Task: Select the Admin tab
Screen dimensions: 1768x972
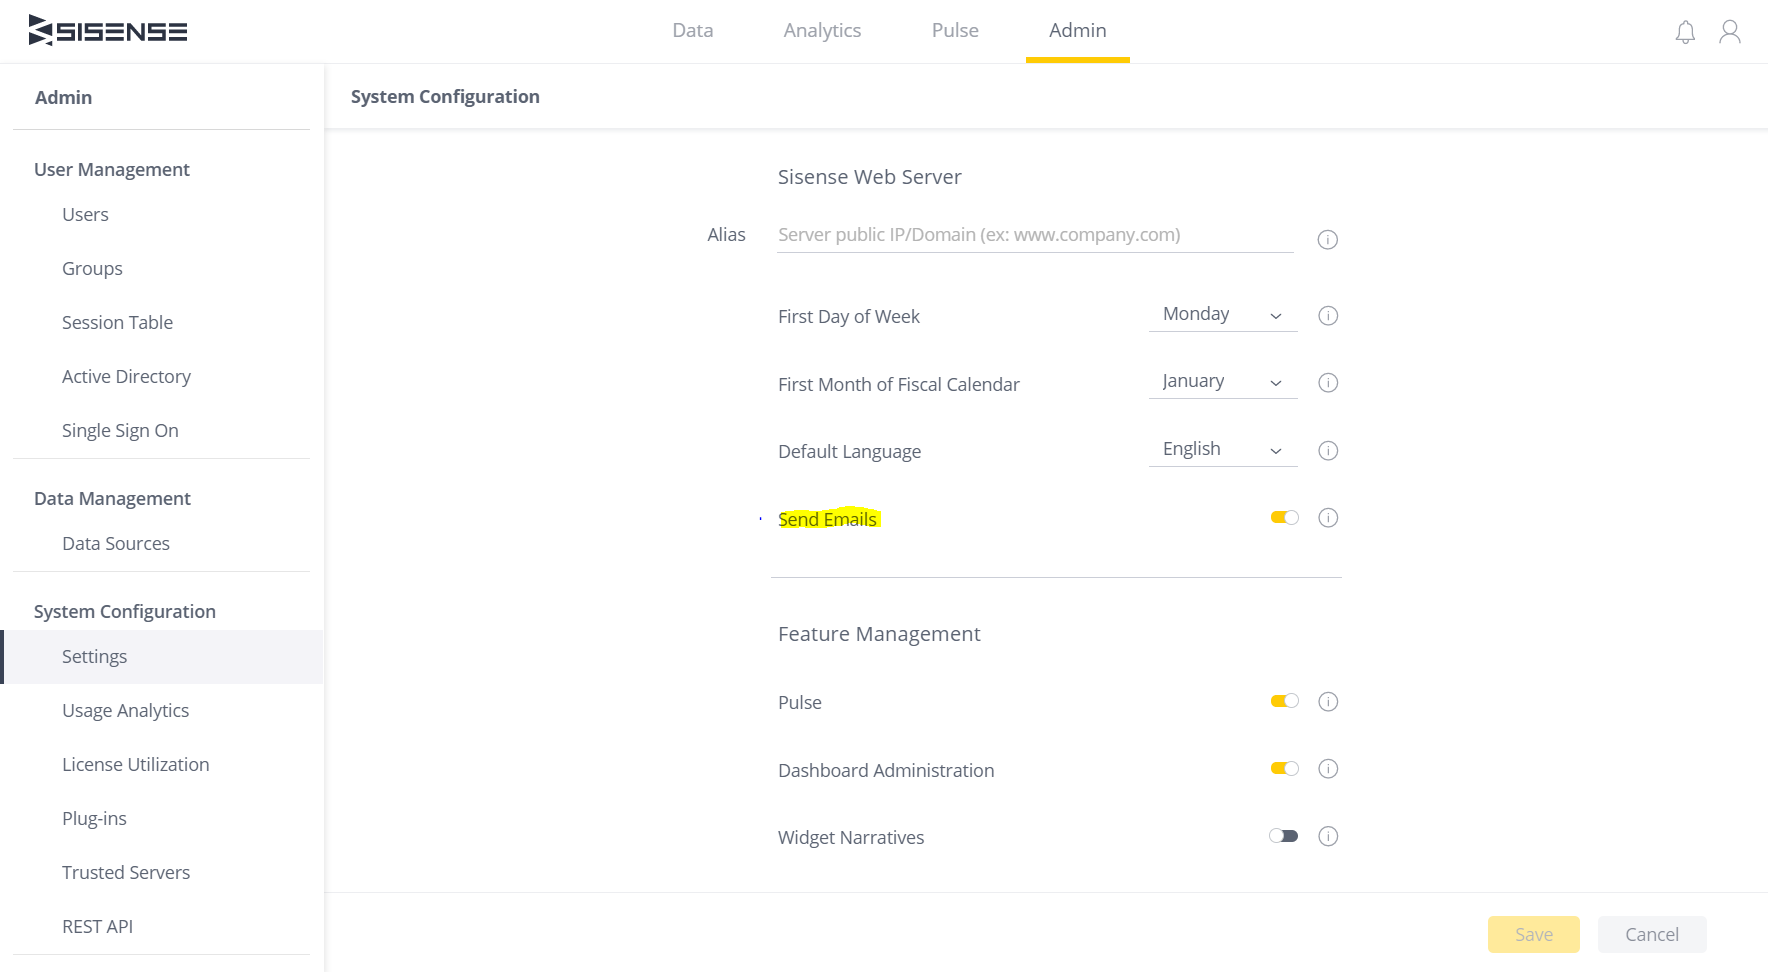Action: pyautogui.click(x=1078, y=31)
